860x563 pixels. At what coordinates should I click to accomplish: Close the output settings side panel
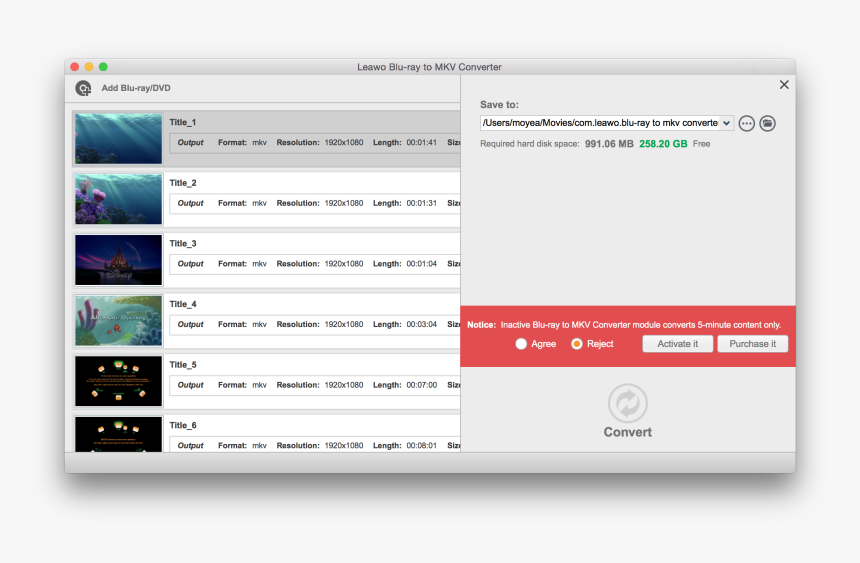tap(784, 85)
